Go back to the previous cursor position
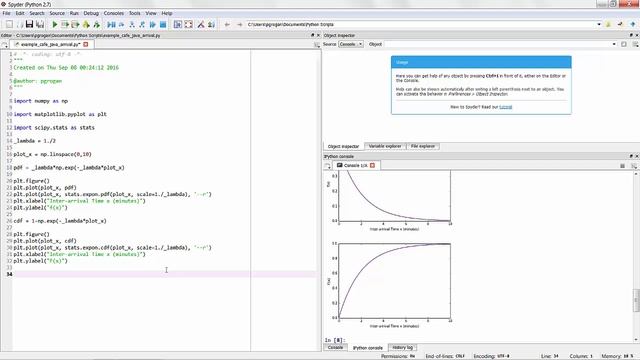The image size is (640, 360). coord(227,24)
